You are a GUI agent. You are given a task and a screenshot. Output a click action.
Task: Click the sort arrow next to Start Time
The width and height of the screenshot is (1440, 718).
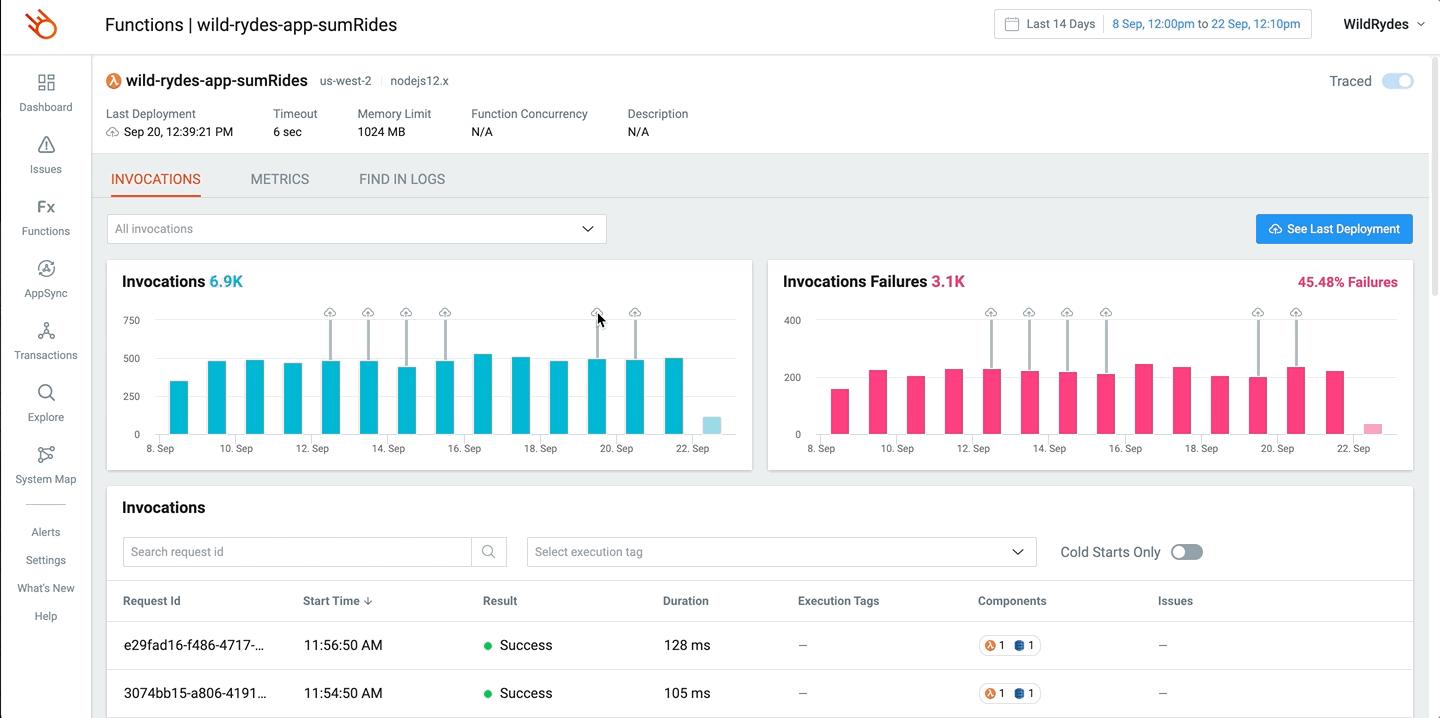point(368,601)
